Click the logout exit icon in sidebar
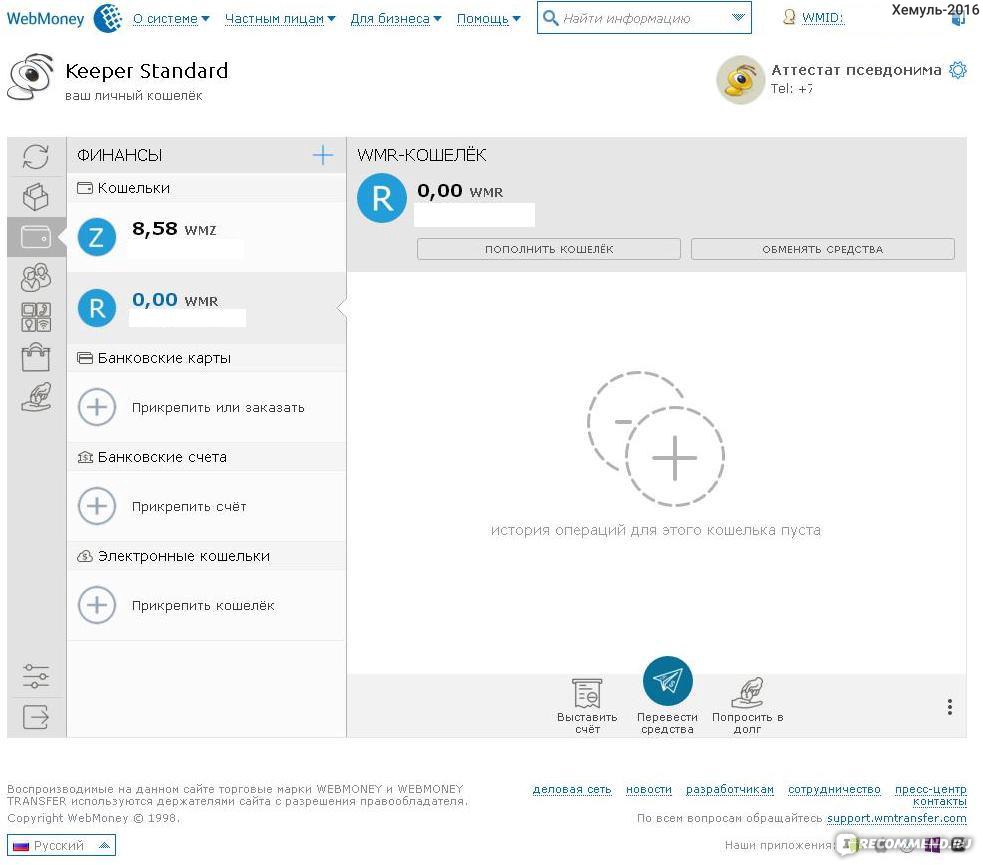Image resolution: width=983 pixels, height=865 pixels. pyautogui.click(x=36, y=716)
